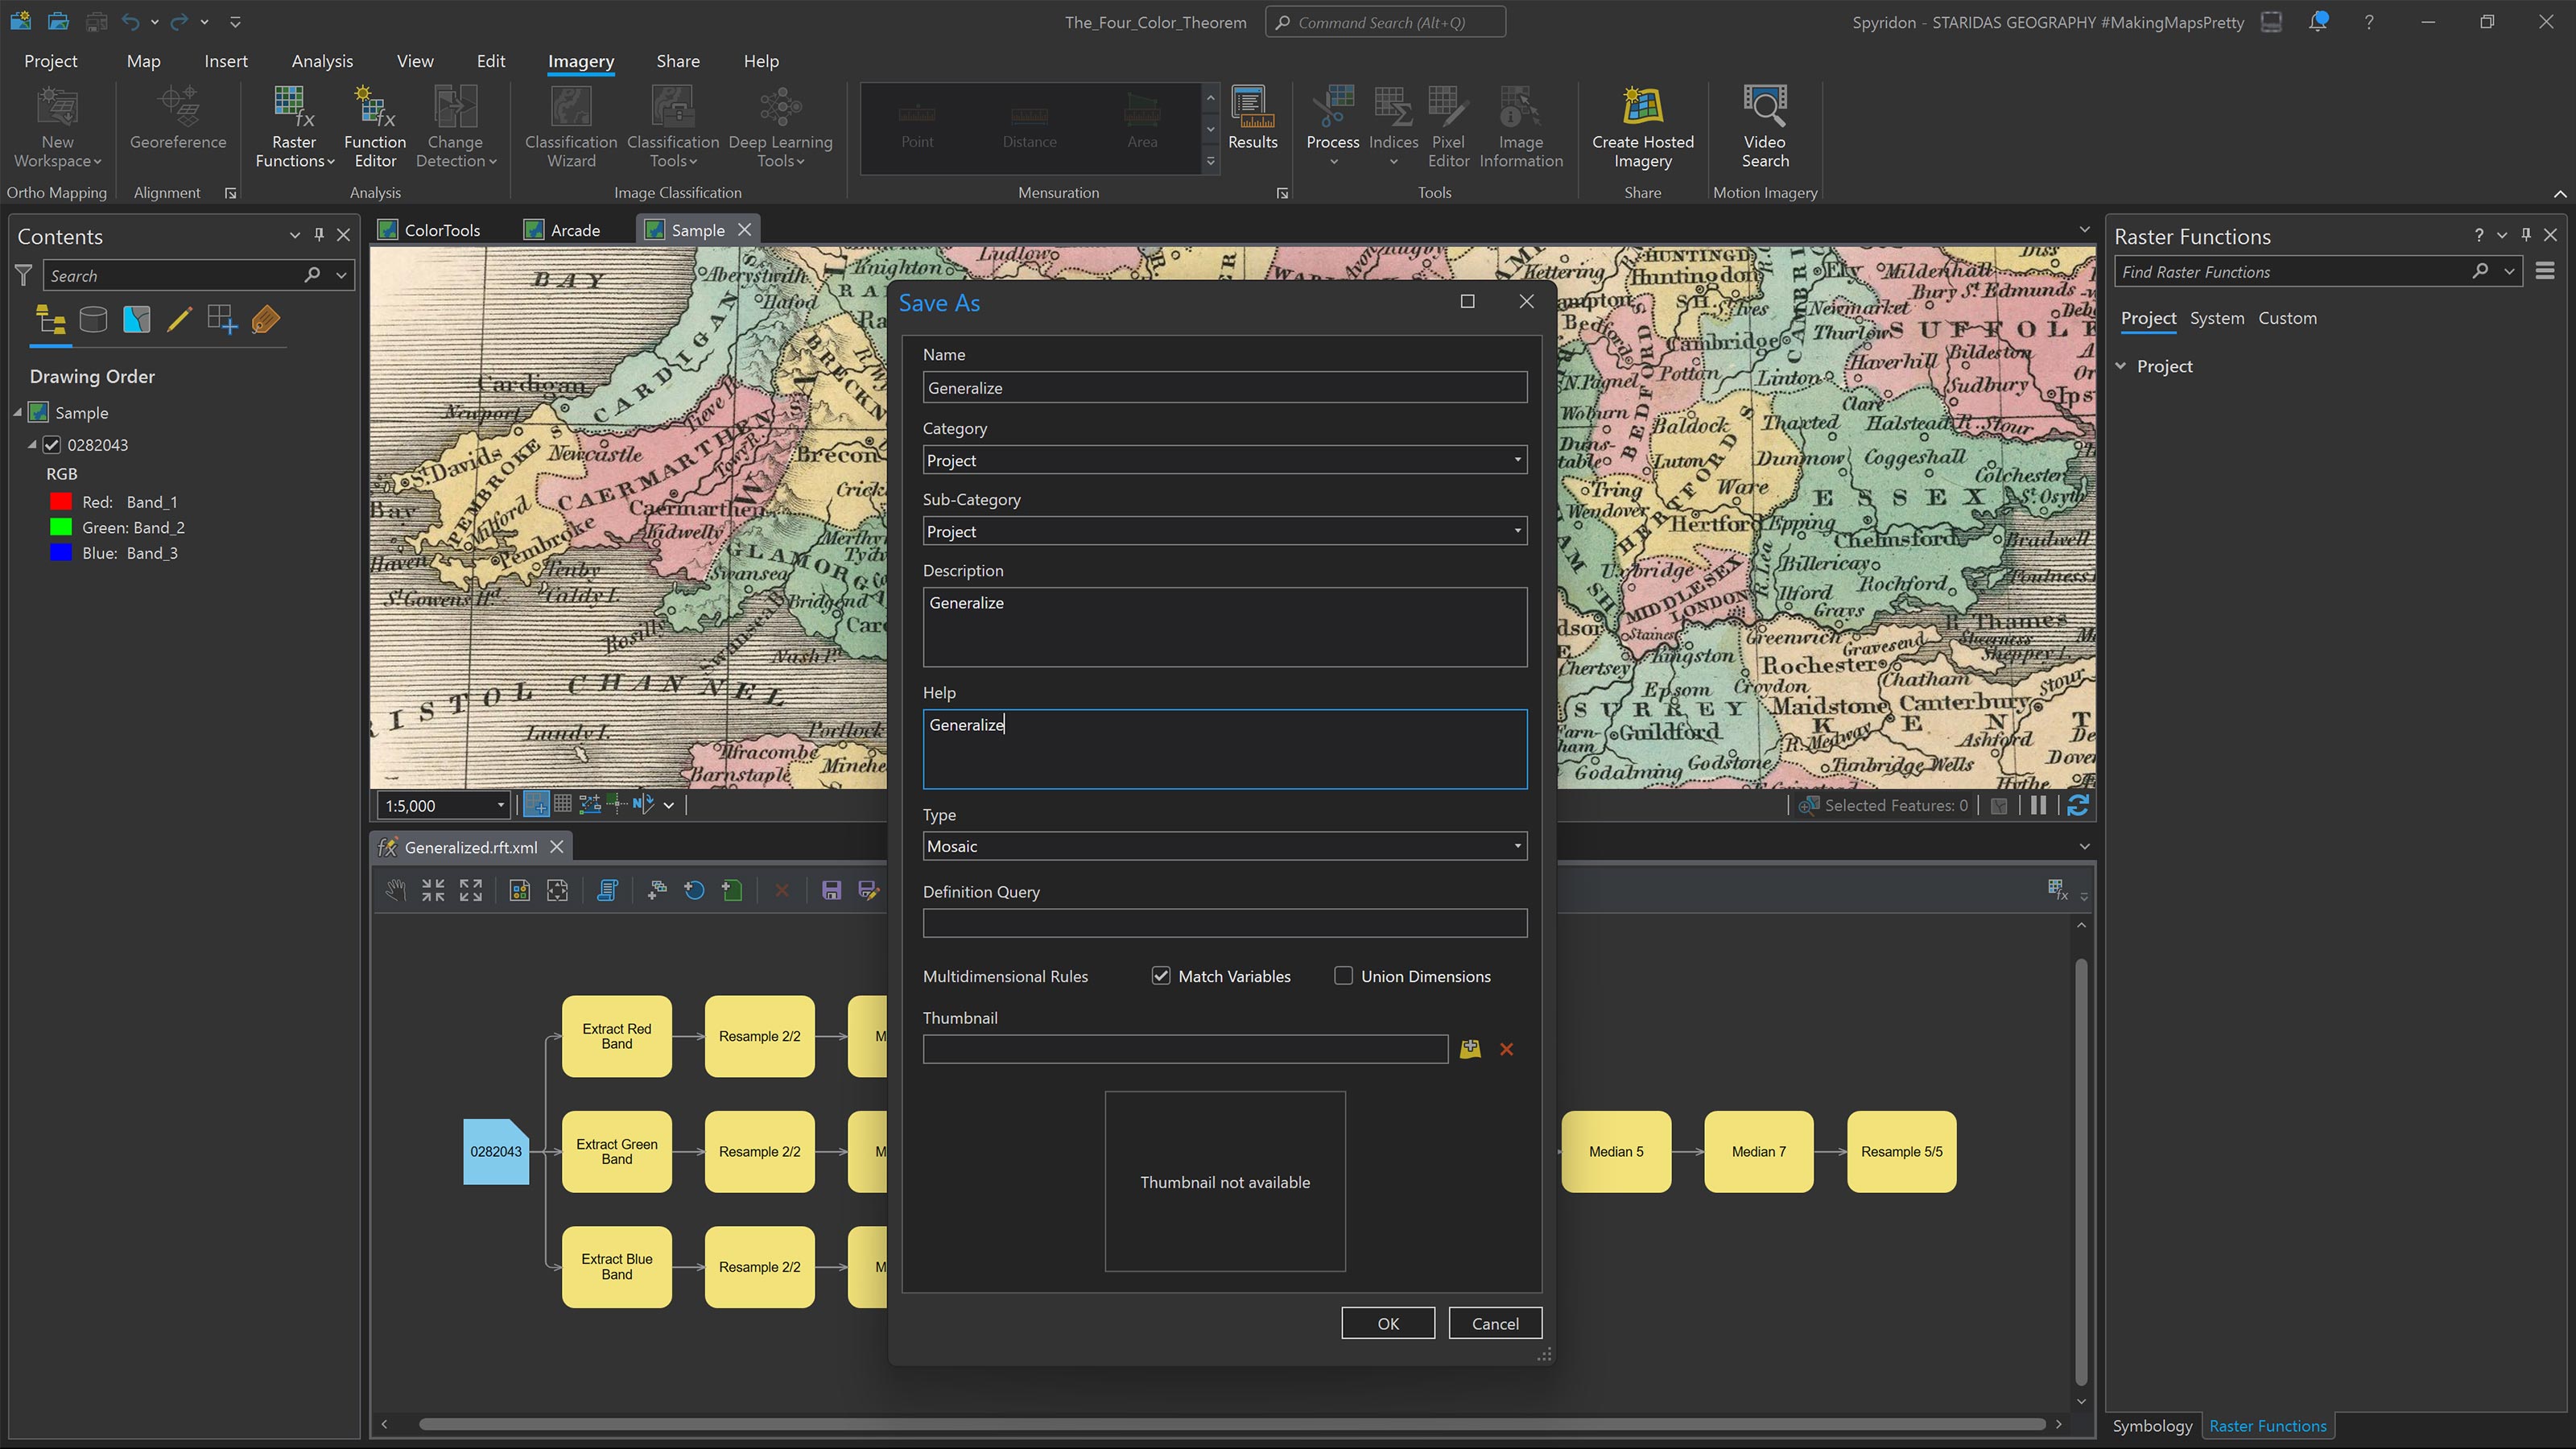Screen dimensions: 2576x1449
Task: Switch to the Imagery ribbon tab
Action: [580, 61]
